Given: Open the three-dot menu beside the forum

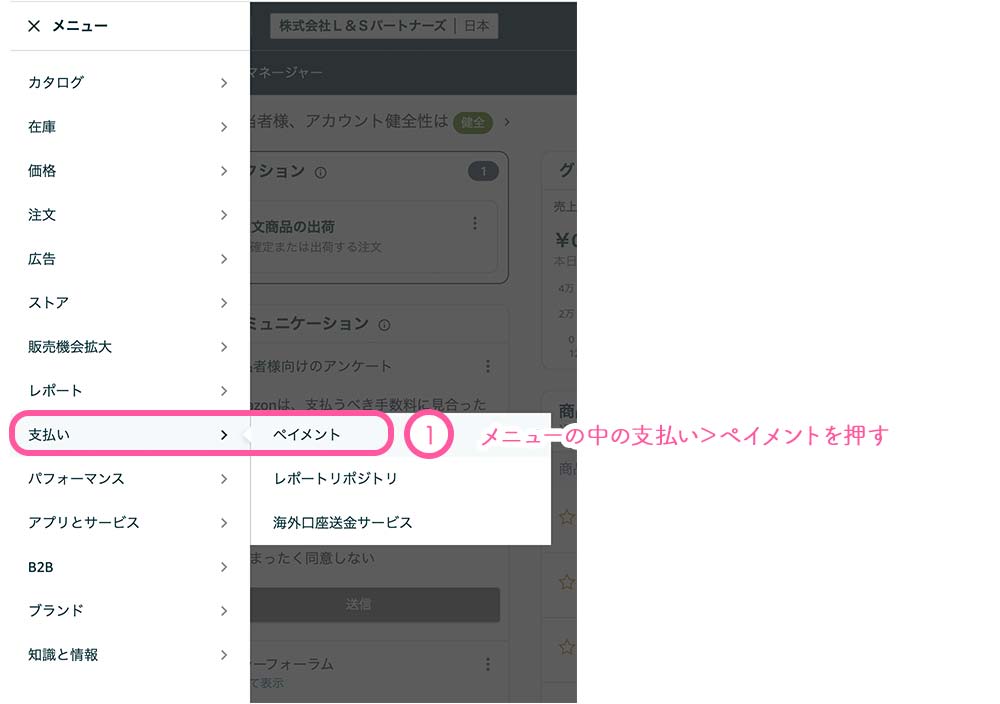Looking at the screenshot, I should [488, 664].
